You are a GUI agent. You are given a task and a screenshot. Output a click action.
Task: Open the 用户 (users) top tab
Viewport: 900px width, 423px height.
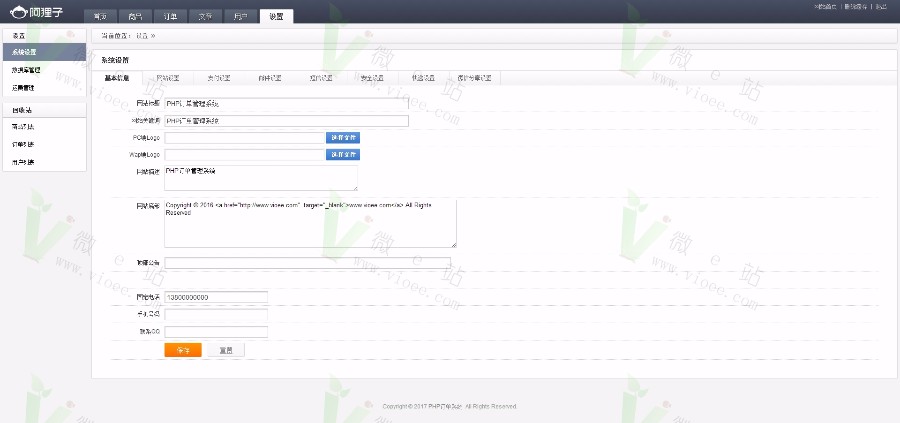pyautogui.click(x=240, y=17)
